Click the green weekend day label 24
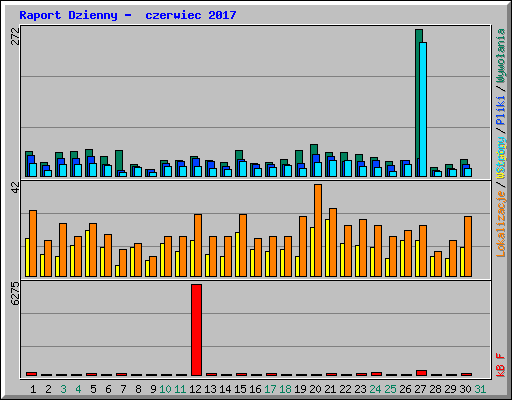This screenshot has height=400, width=512. [375, 389]
